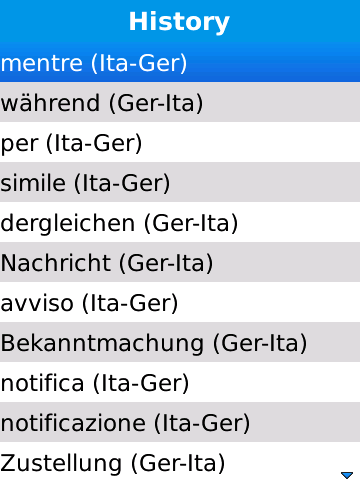Open während (Ger-Ita) history entry
The image size is (360, 480).
(180, 102)
